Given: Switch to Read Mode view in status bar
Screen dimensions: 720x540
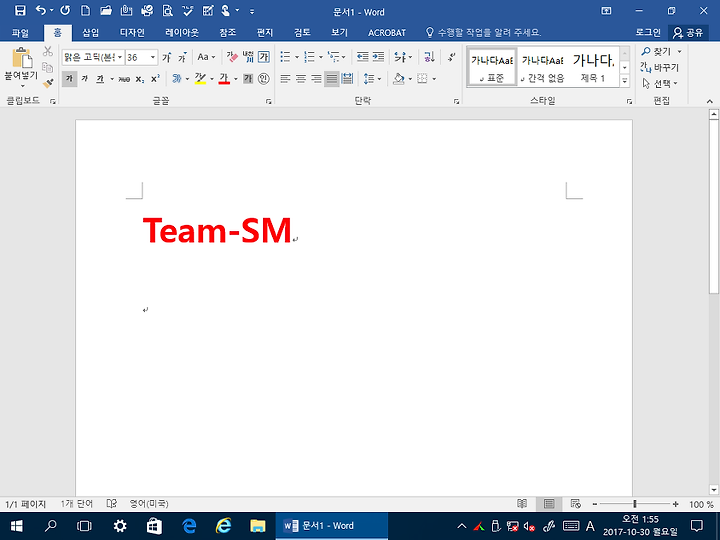Looking at the screenshot, I should 522,504.
